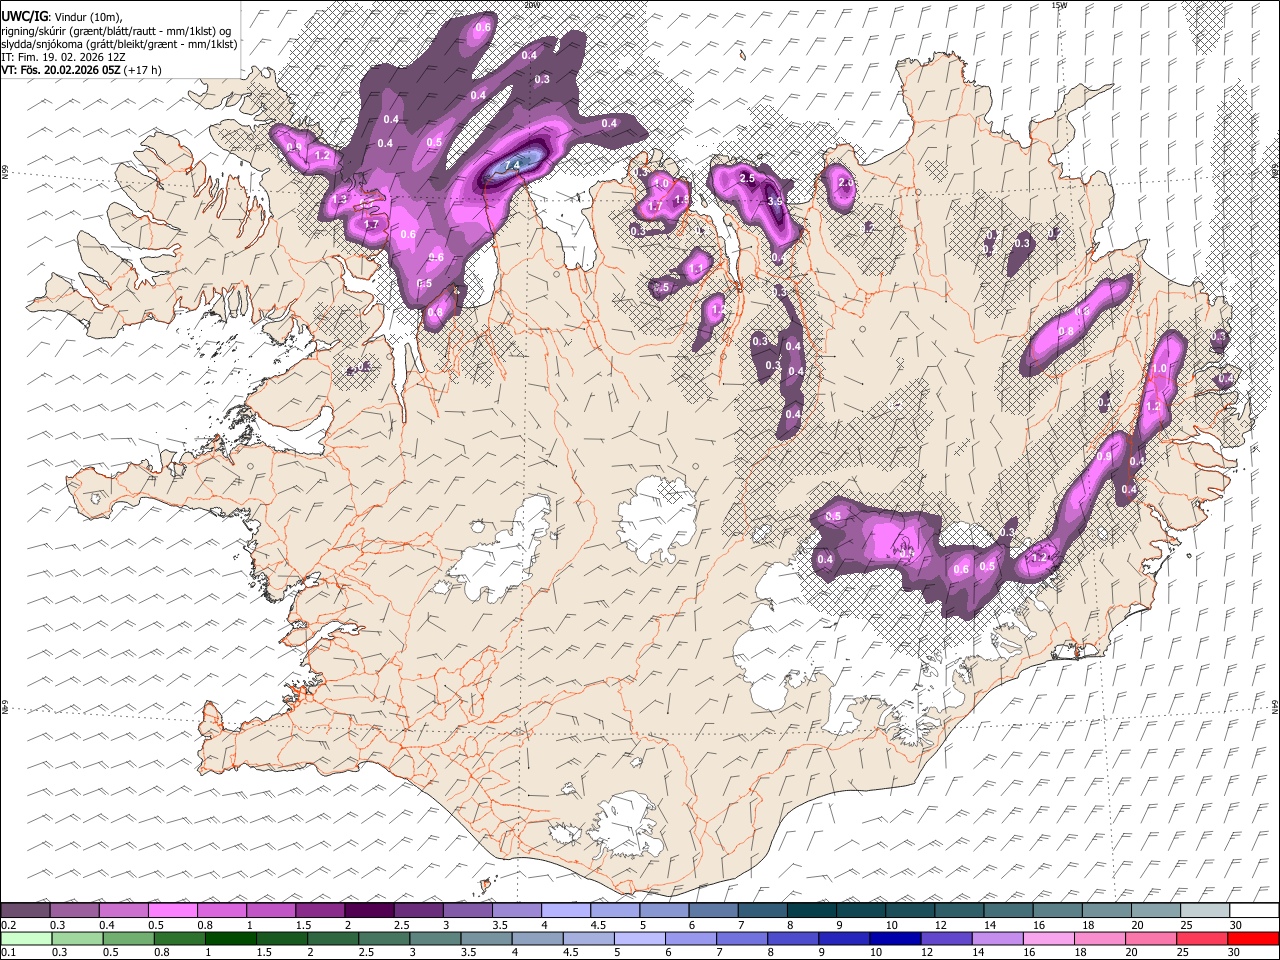Viewport: 1280px width, 960px height.
Task: Select the pale green 0.1 rain scale swatch
Action: 26,939
